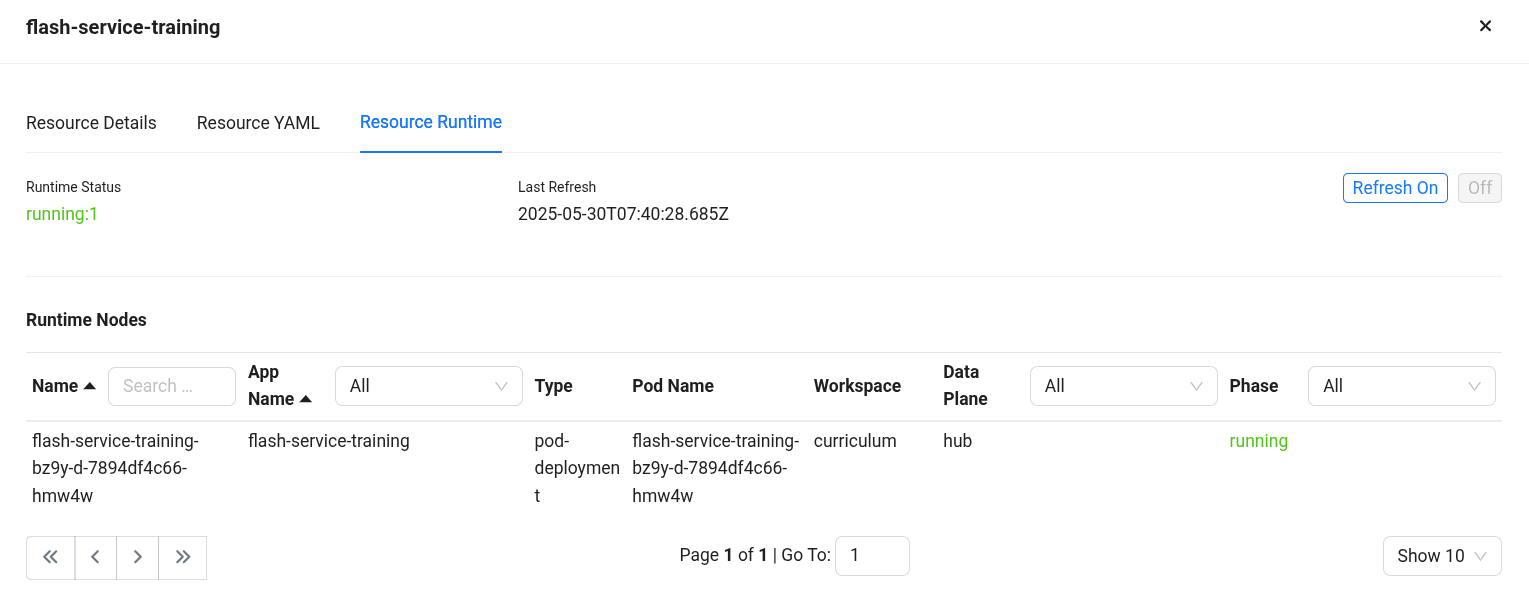Click the Name search input field
This screenshot has width=1529, height=603.
coord(171,386)
